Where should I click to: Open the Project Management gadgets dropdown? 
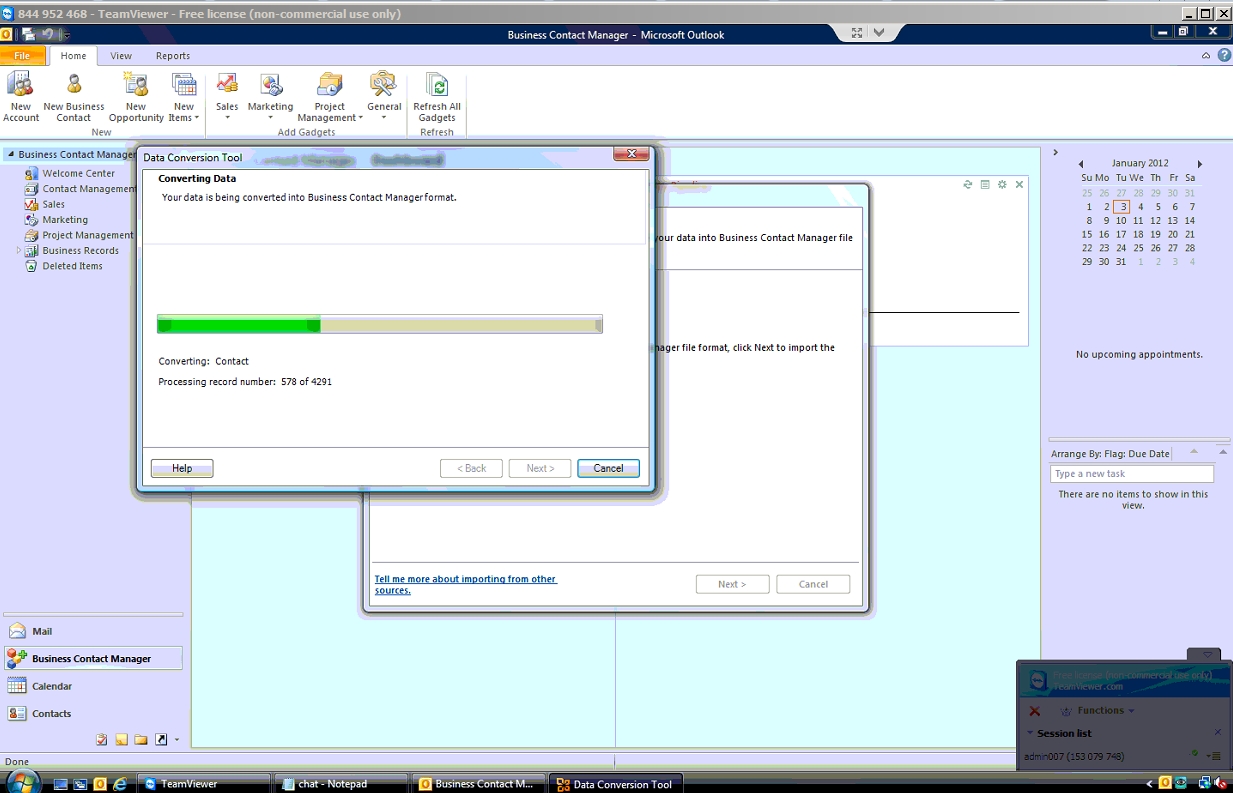point(330,97)
